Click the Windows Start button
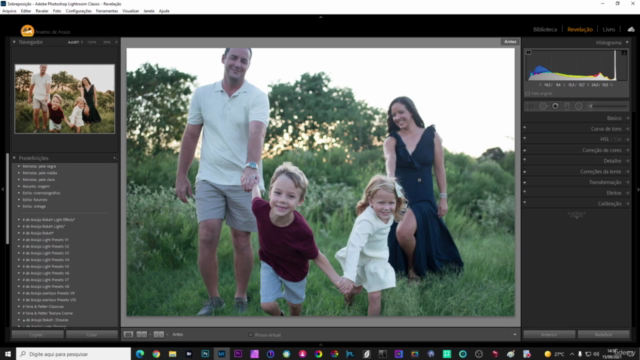The image size is (640, 360). click(7, 354)
